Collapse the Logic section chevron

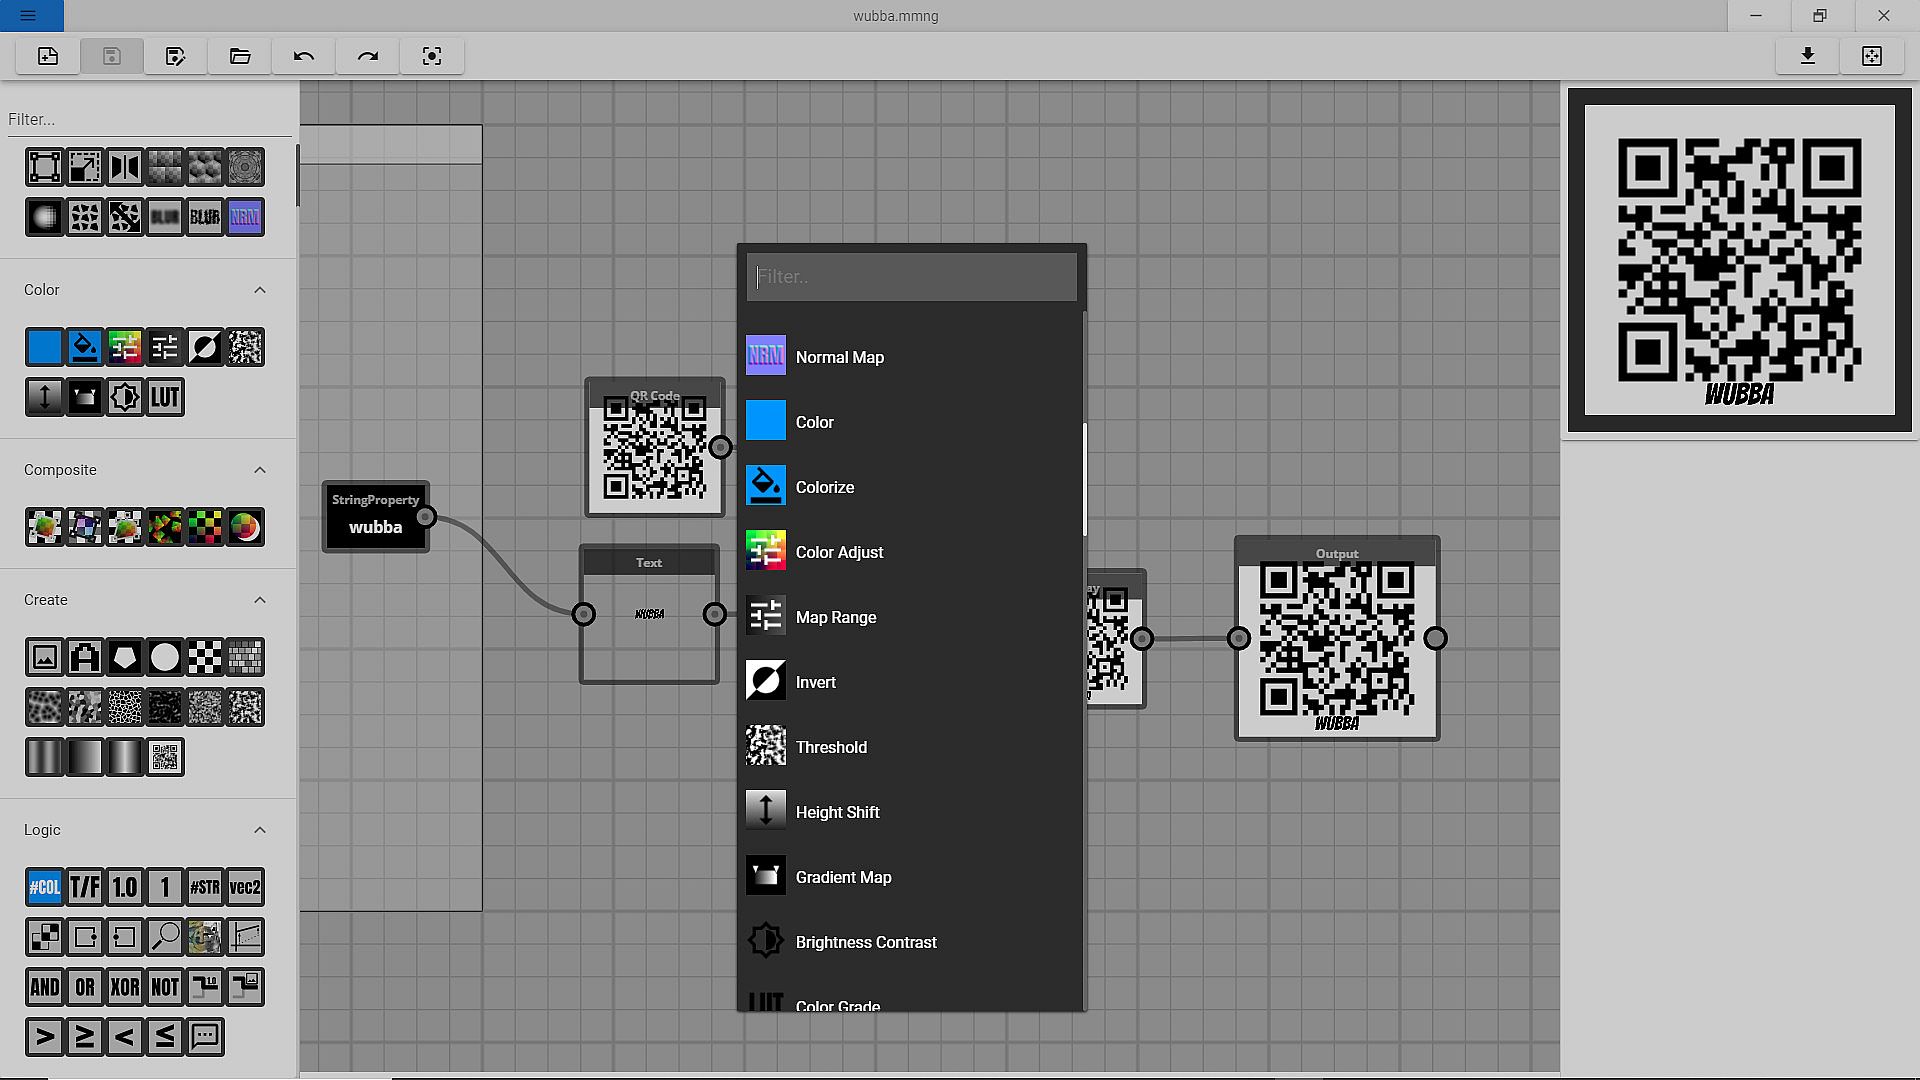tap(260, 830)
